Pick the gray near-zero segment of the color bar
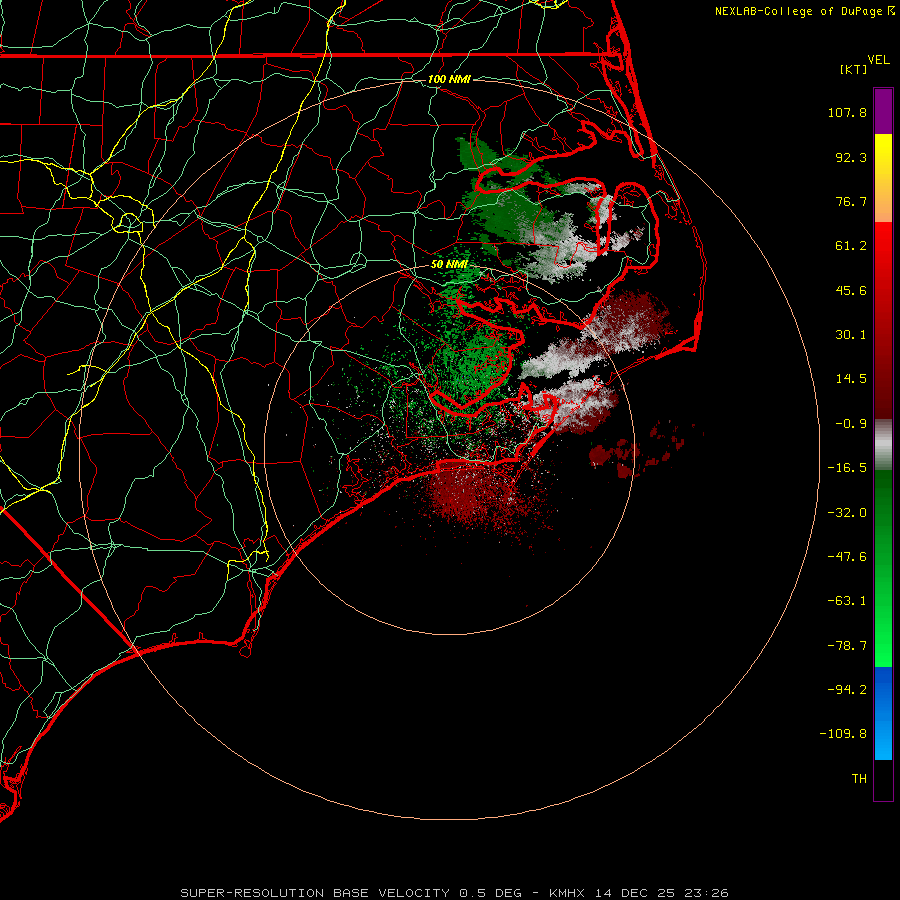The image size is (900, 900). point(883,445)
